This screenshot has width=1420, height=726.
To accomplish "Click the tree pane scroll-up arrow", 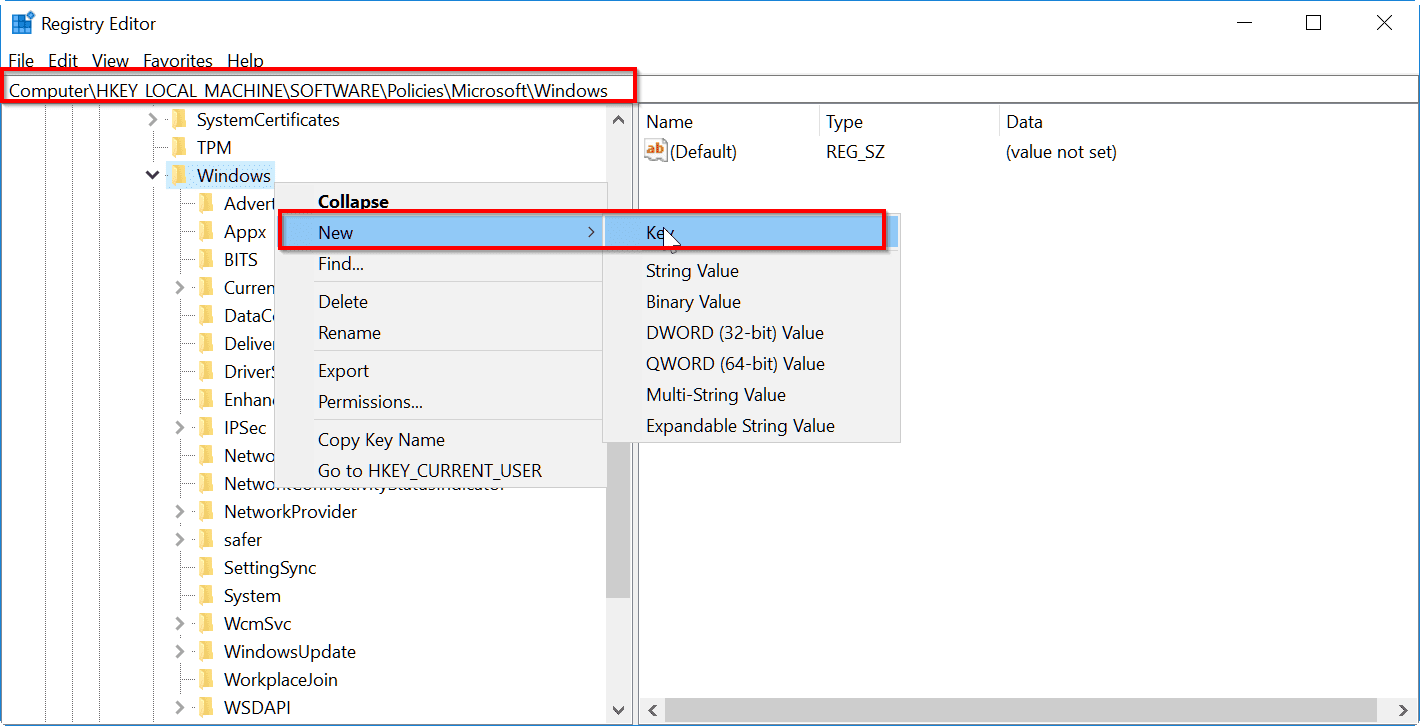I will (x=618, y=120).
